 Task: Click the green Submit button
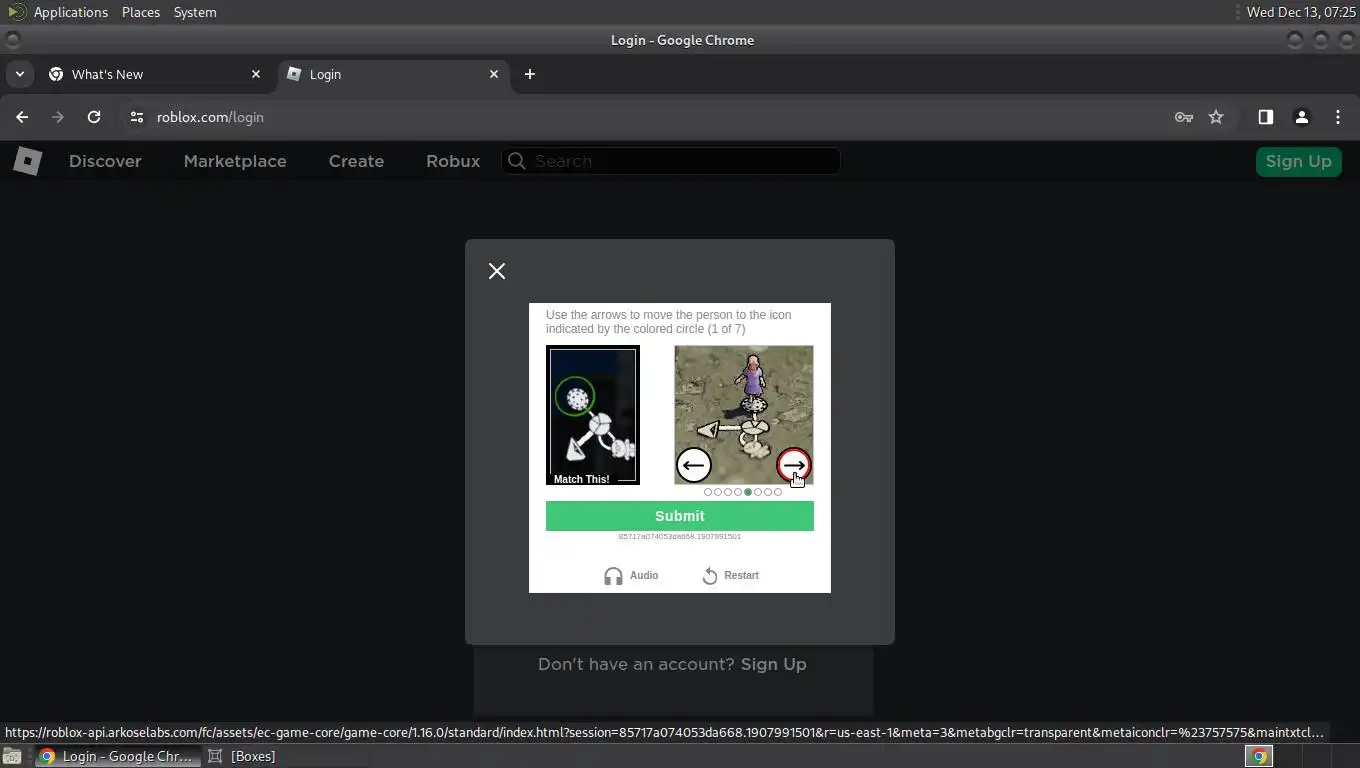680,516
